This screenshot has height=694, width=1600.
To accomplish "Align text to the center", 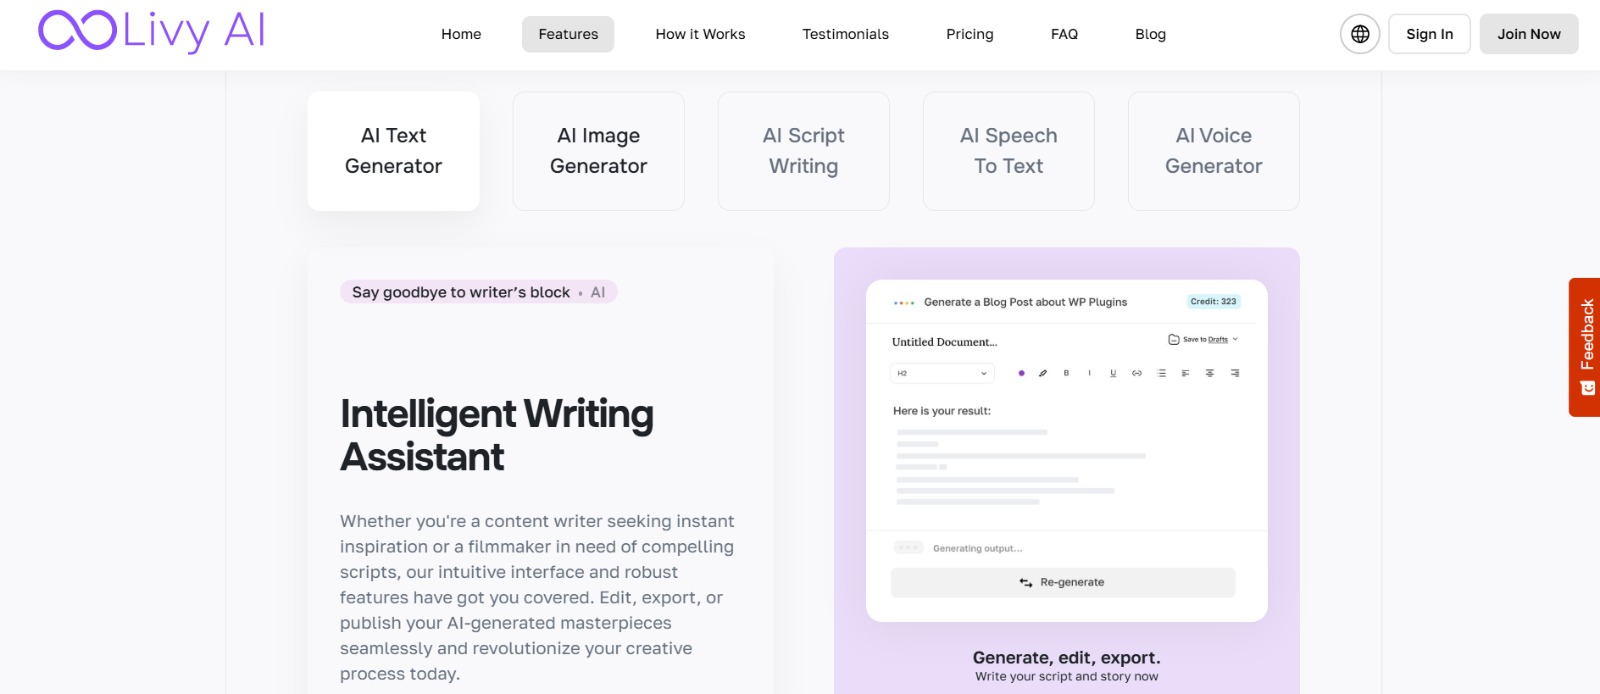I will (x=1210, y=373).
